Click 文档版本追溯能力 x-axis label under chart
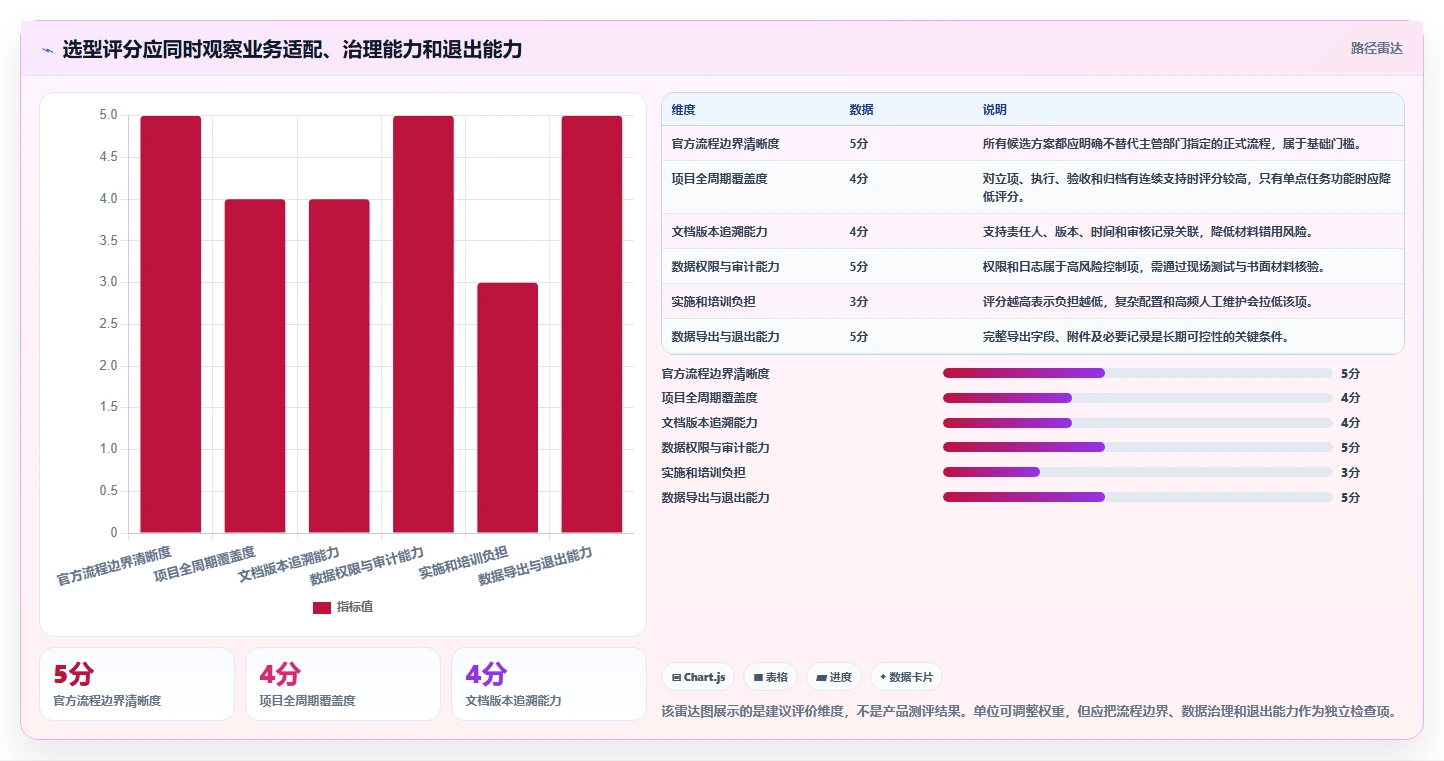This screenshot has width=1444, height=761. (290, 565)
